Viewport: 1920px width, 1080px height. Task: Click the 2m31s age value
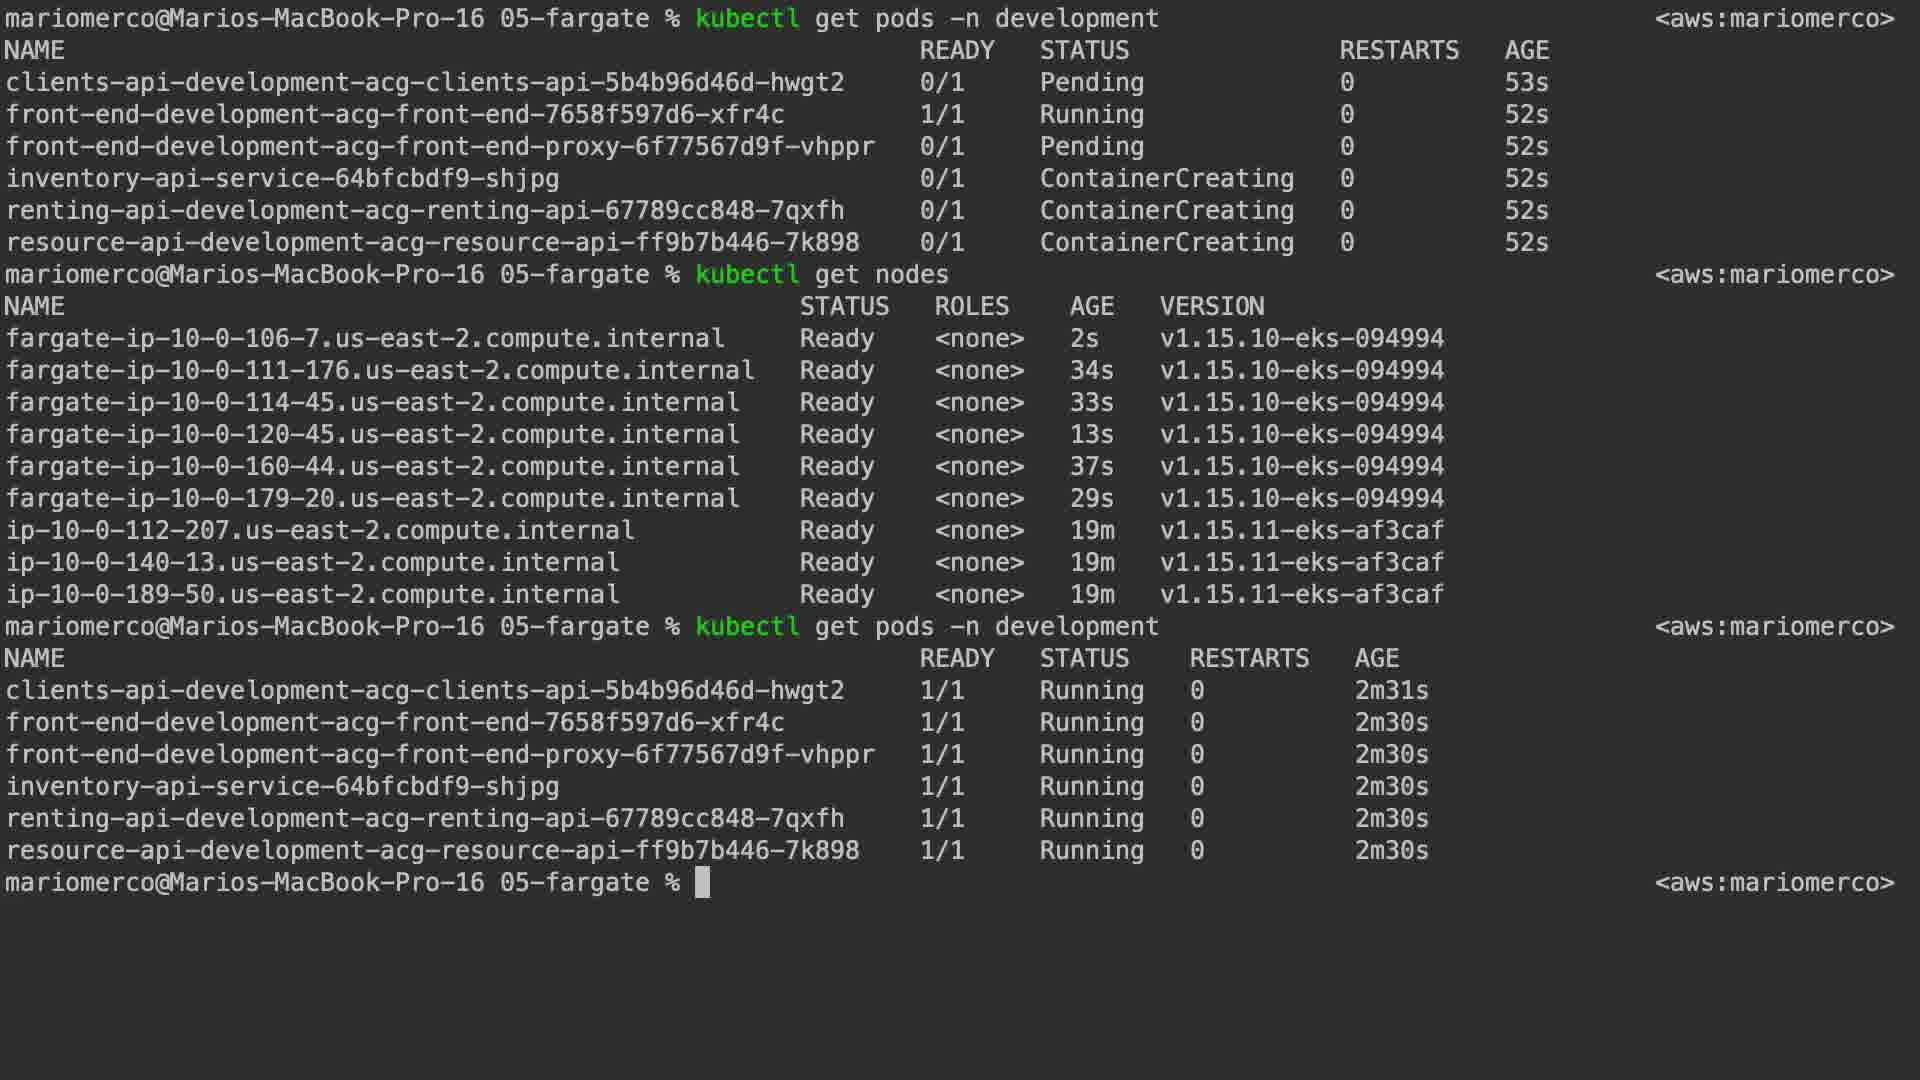[1391, 690]
